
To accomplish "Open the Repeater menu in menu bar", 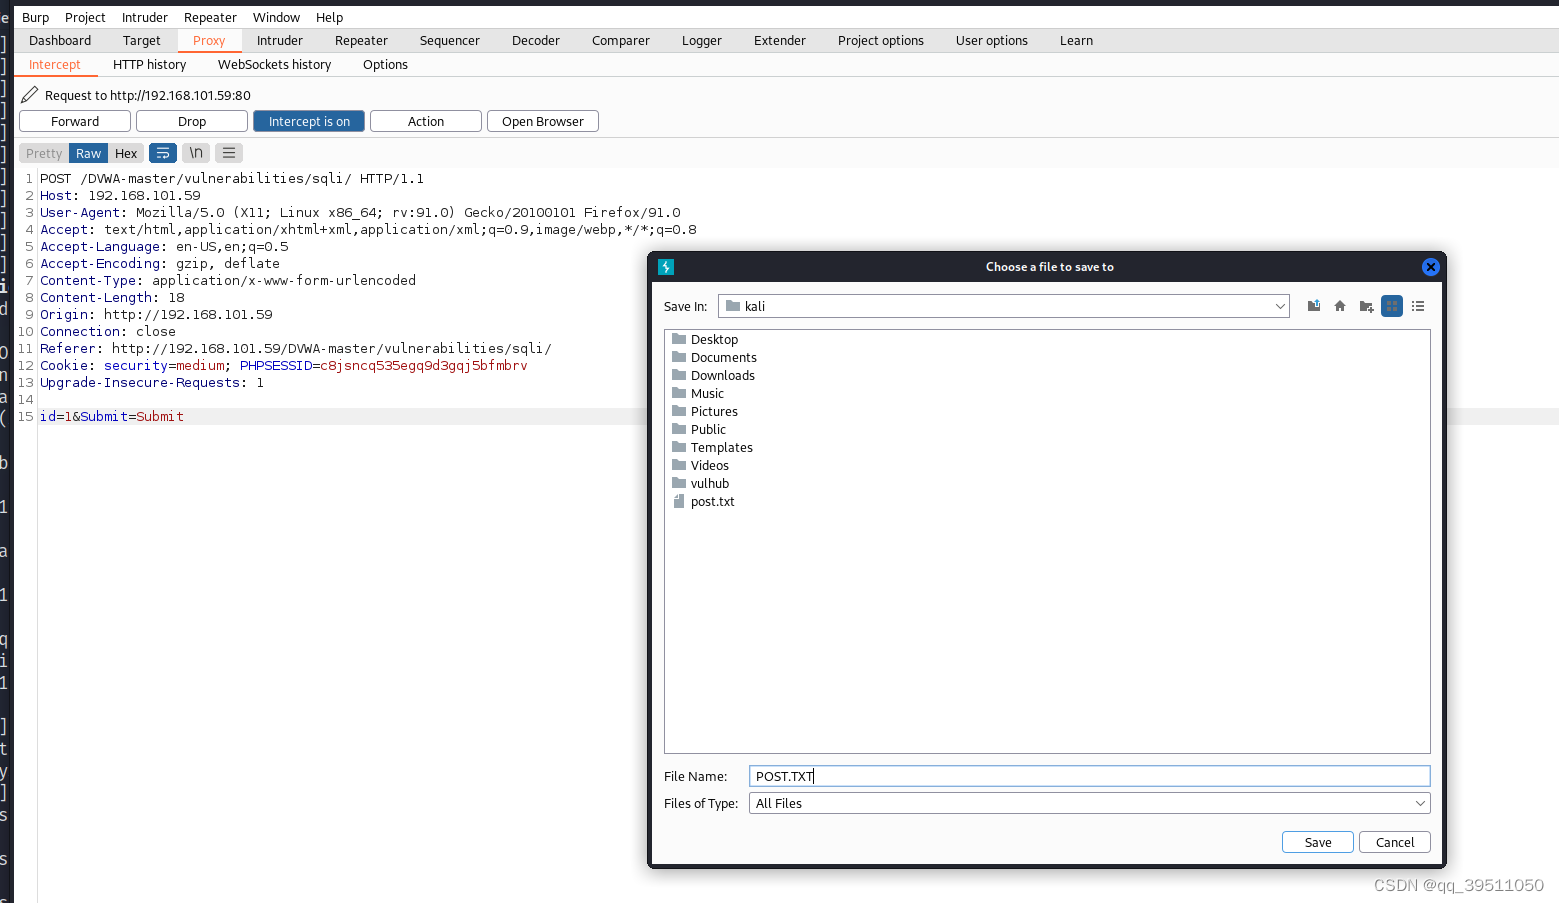I will pyautogui.click(x=210, y=17).
